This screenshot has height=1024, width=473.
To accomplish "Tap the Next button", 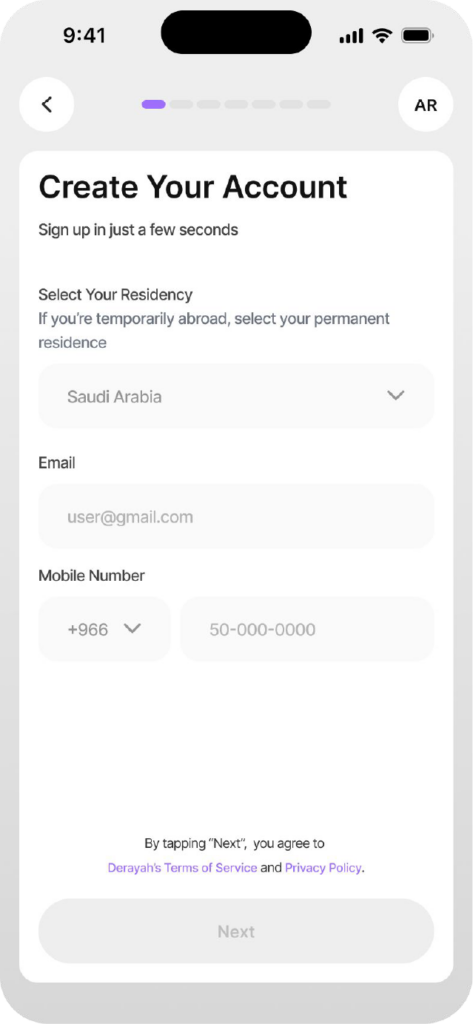I will tap(236, 931).
